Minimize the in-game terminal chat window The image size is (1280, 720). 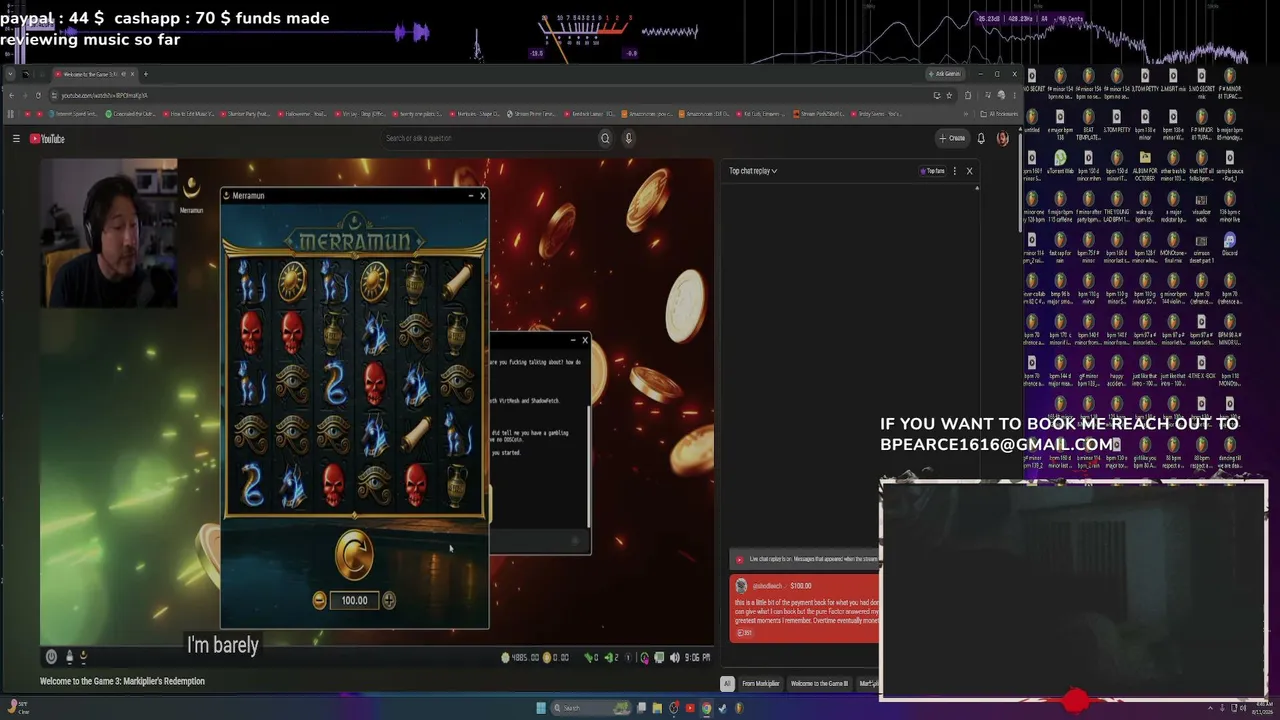click(573, 340)
